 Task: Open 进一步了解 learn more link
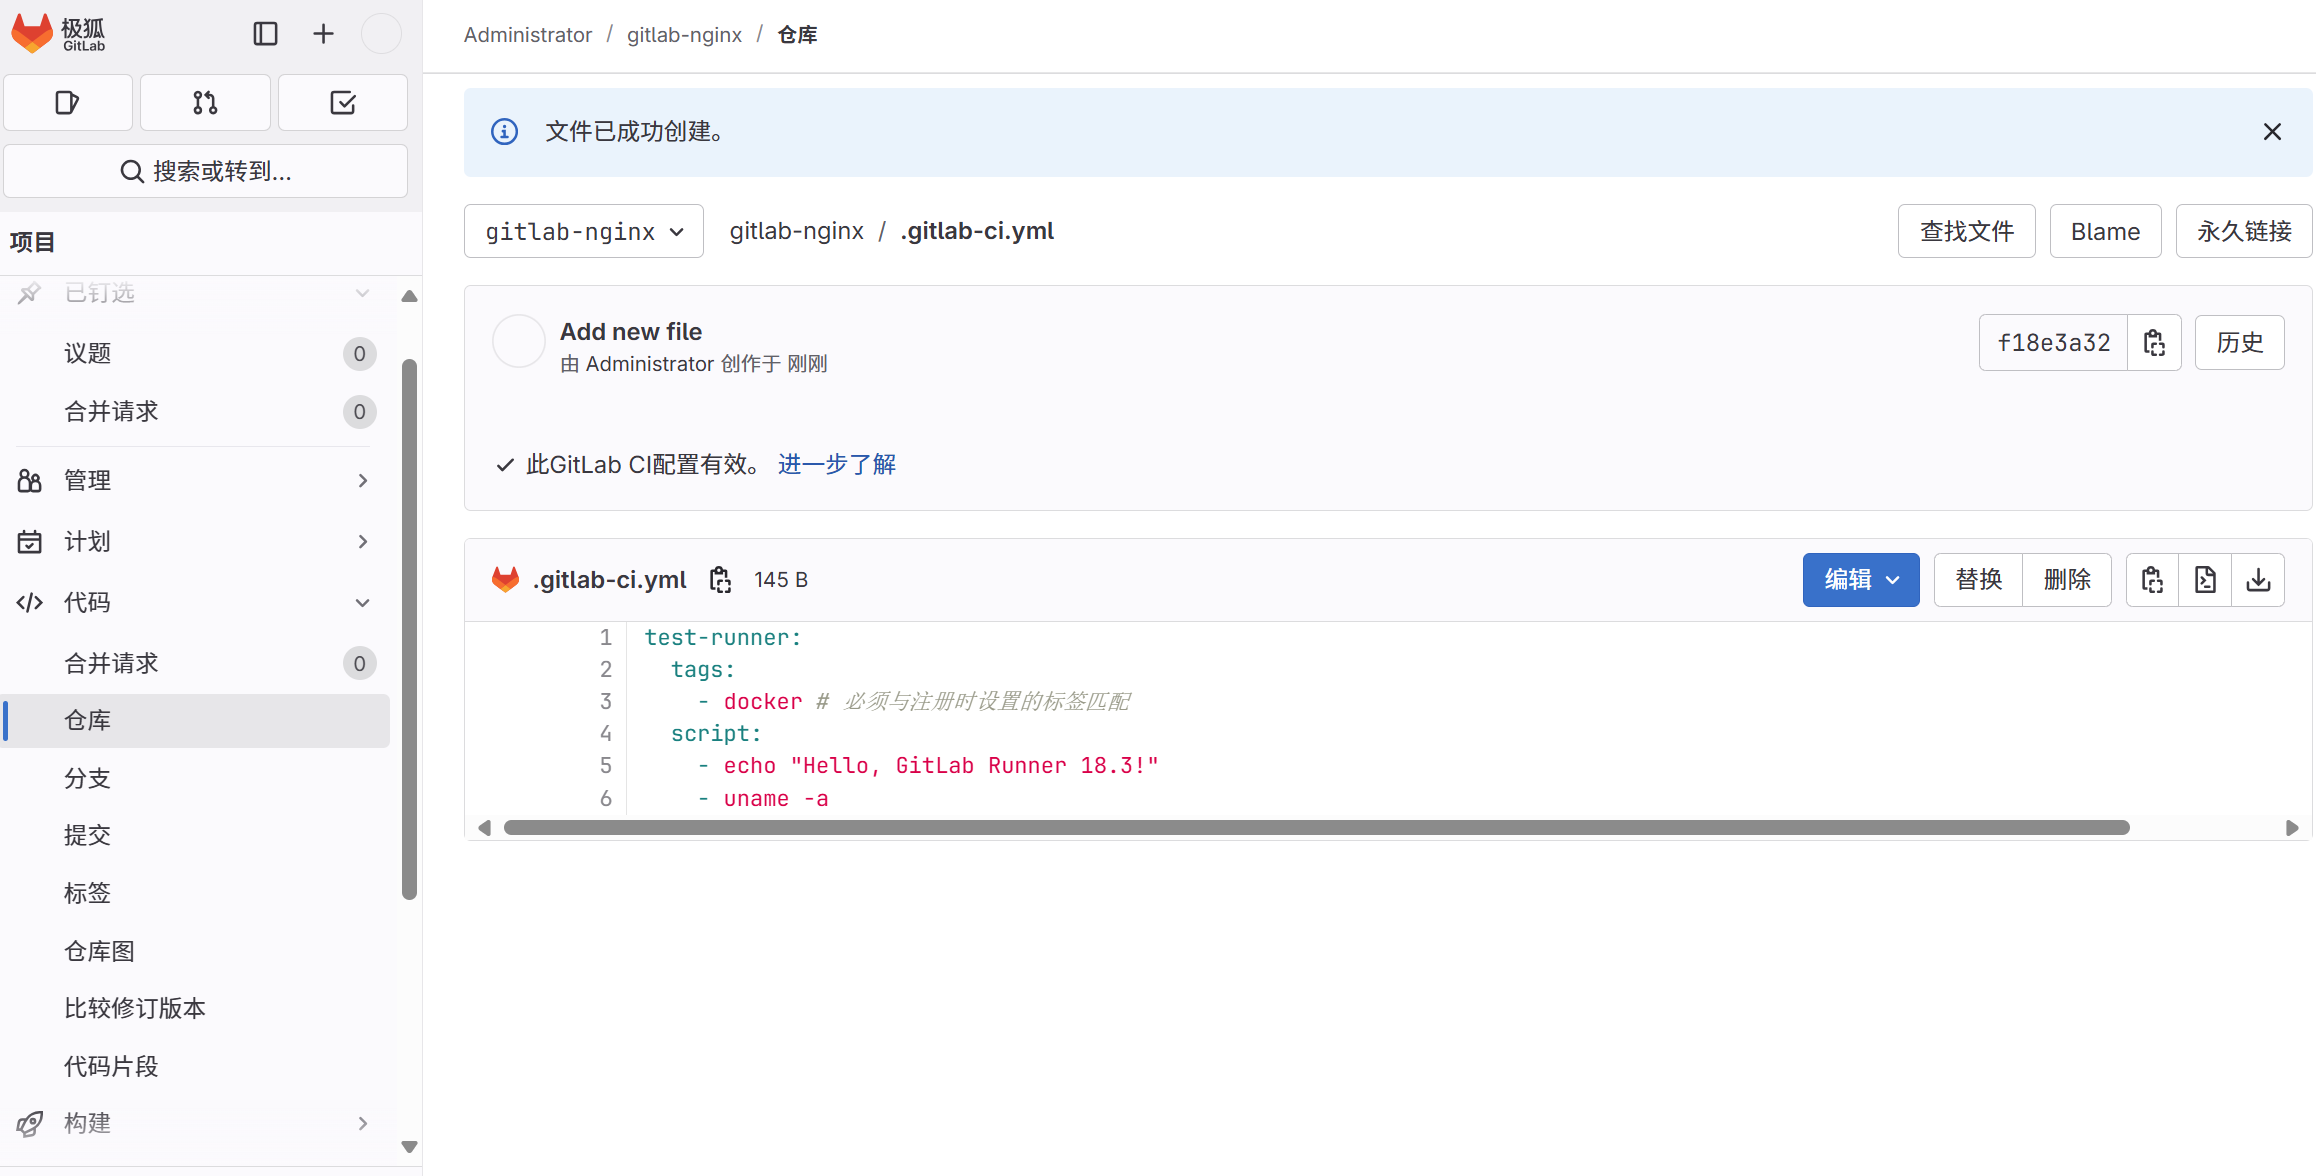pos(836,465)
